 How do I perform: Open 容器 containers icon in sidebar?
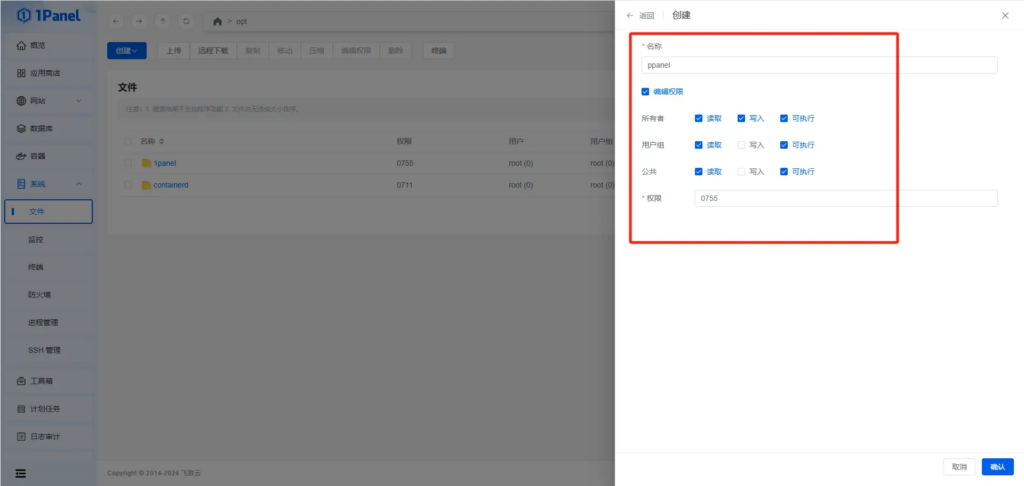[21, 156]
